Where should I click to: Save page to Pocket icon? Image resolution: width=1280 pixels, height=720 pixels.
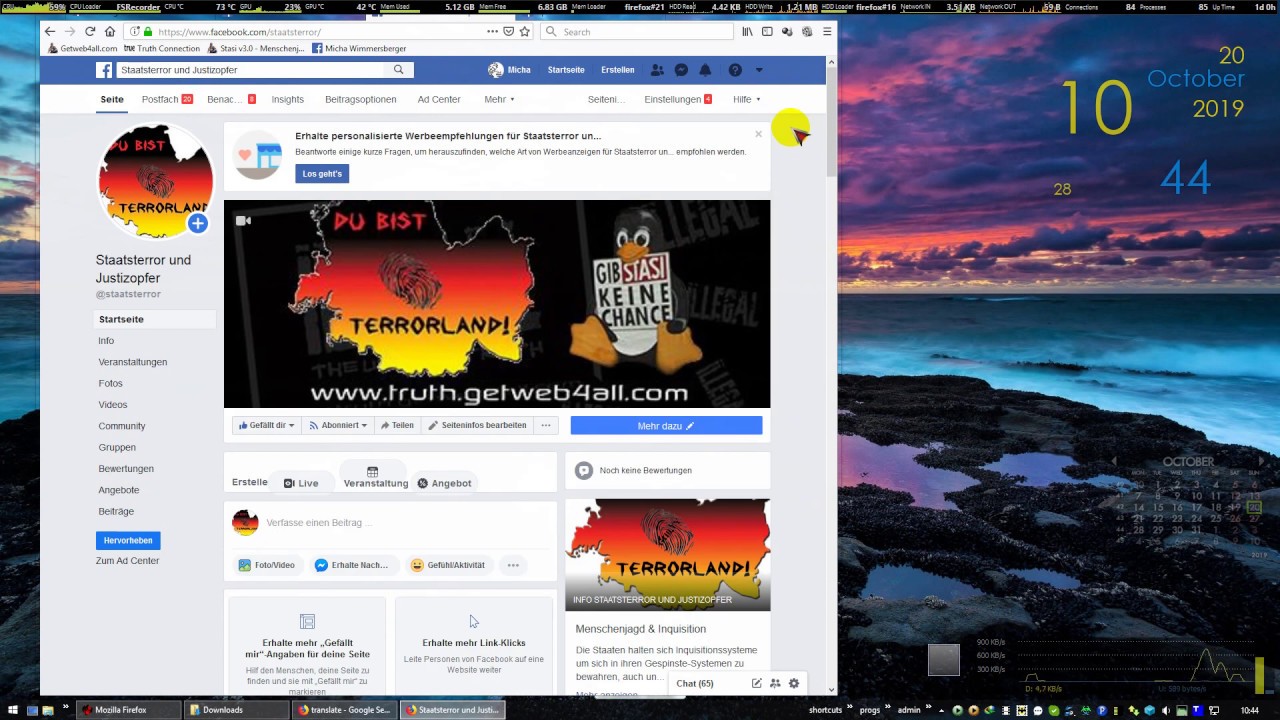click(x=508, y=32)
